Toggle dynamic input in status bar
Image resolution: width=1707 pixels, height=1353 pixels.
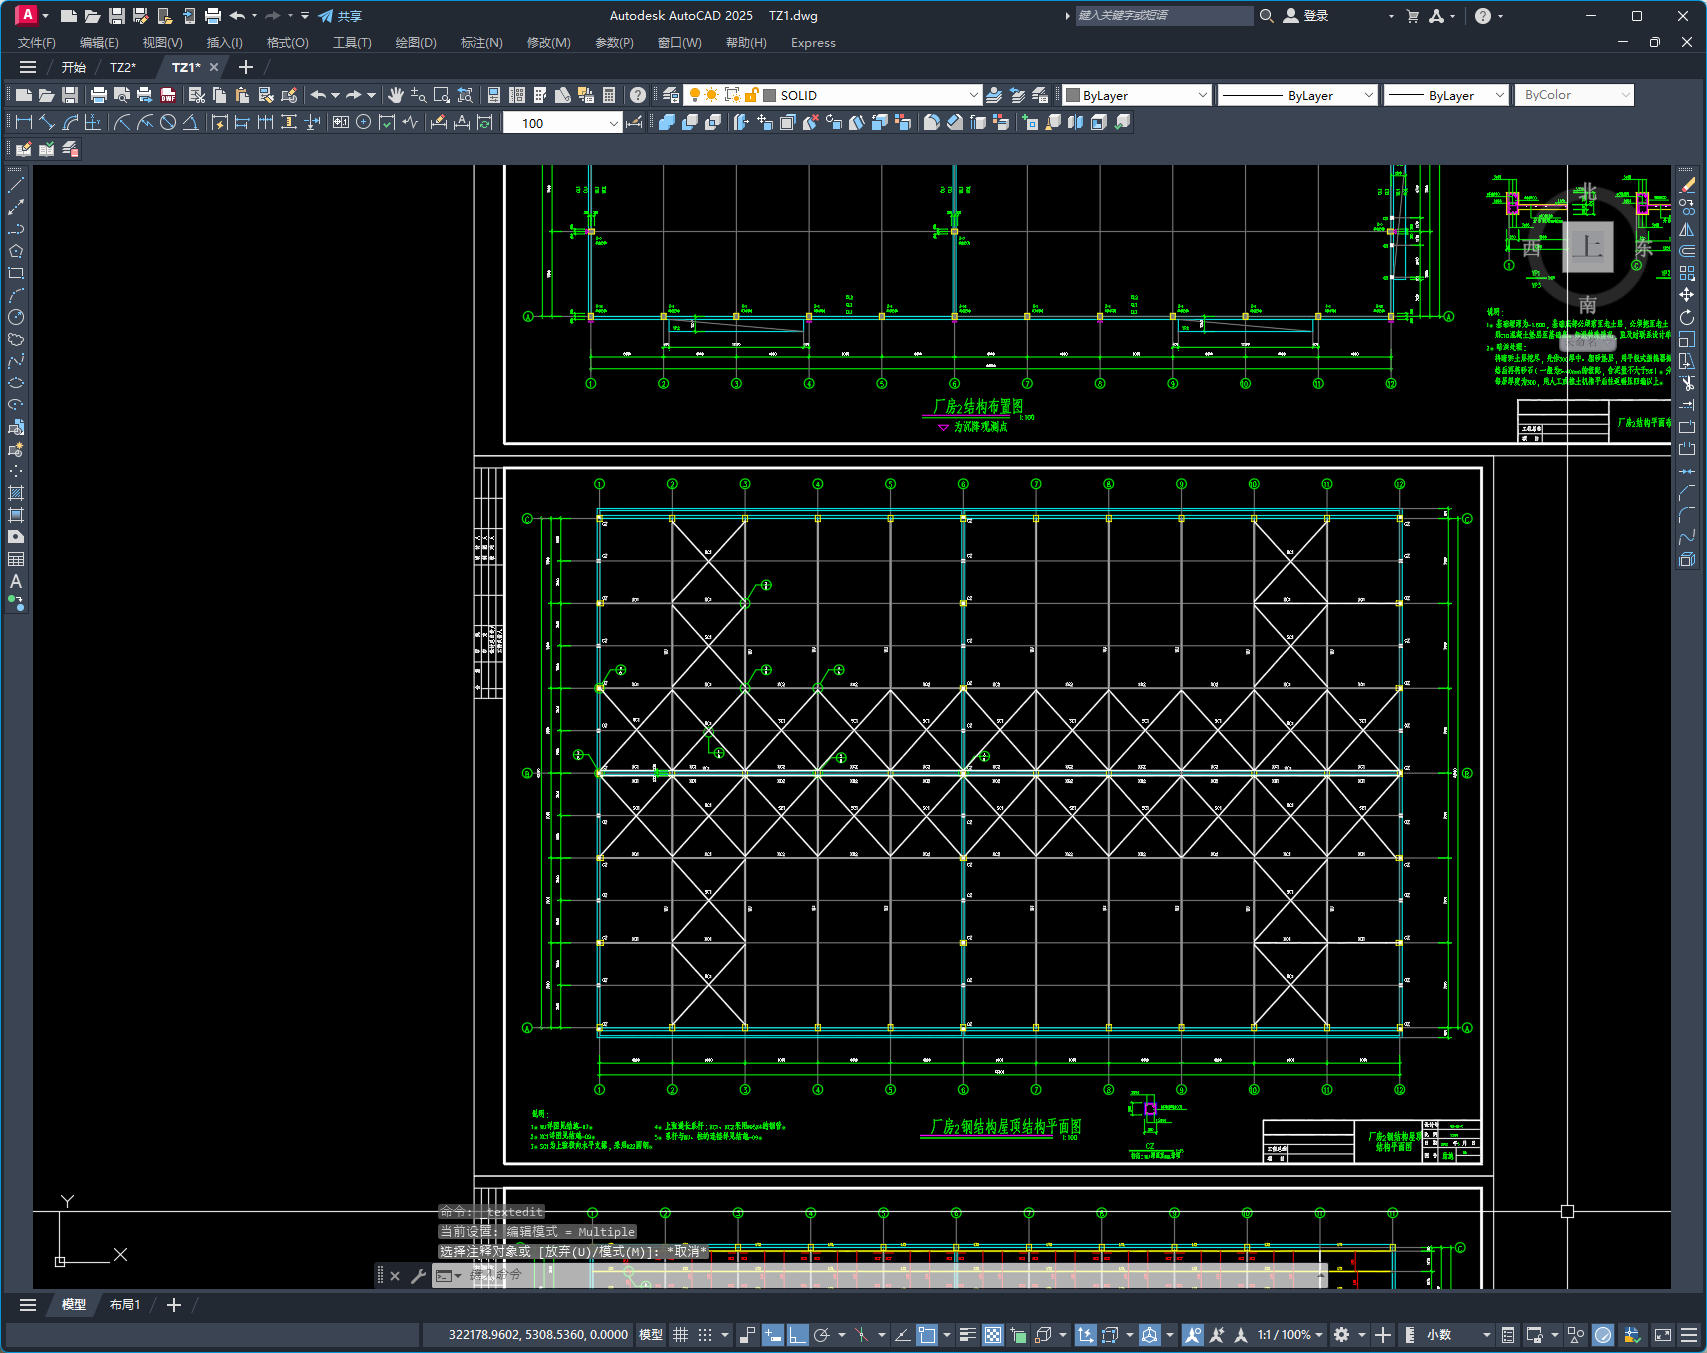[772, 1334]
